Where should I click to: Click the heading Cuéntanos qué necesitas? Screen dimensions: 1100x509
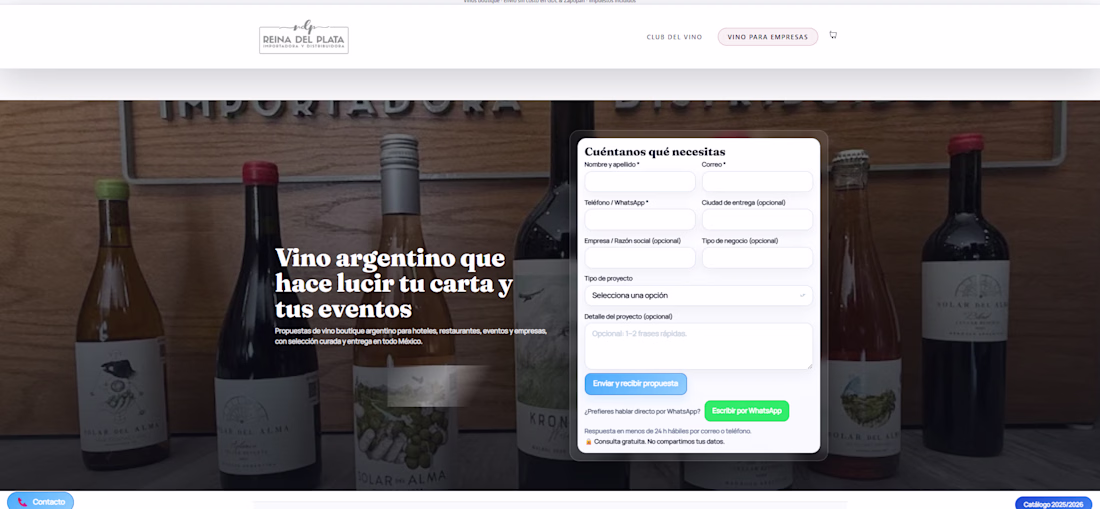click(x=655, y=151)
